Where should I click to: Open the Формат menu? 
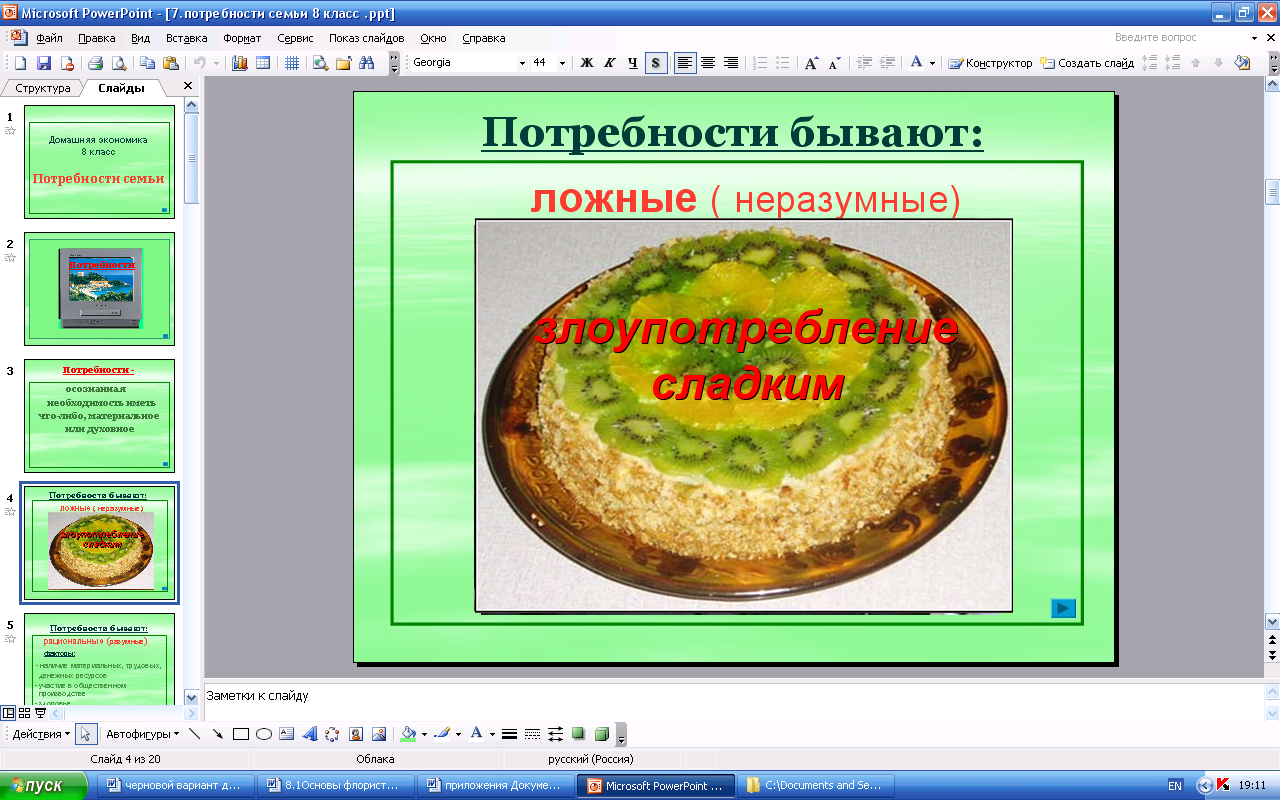coord(242,38)
